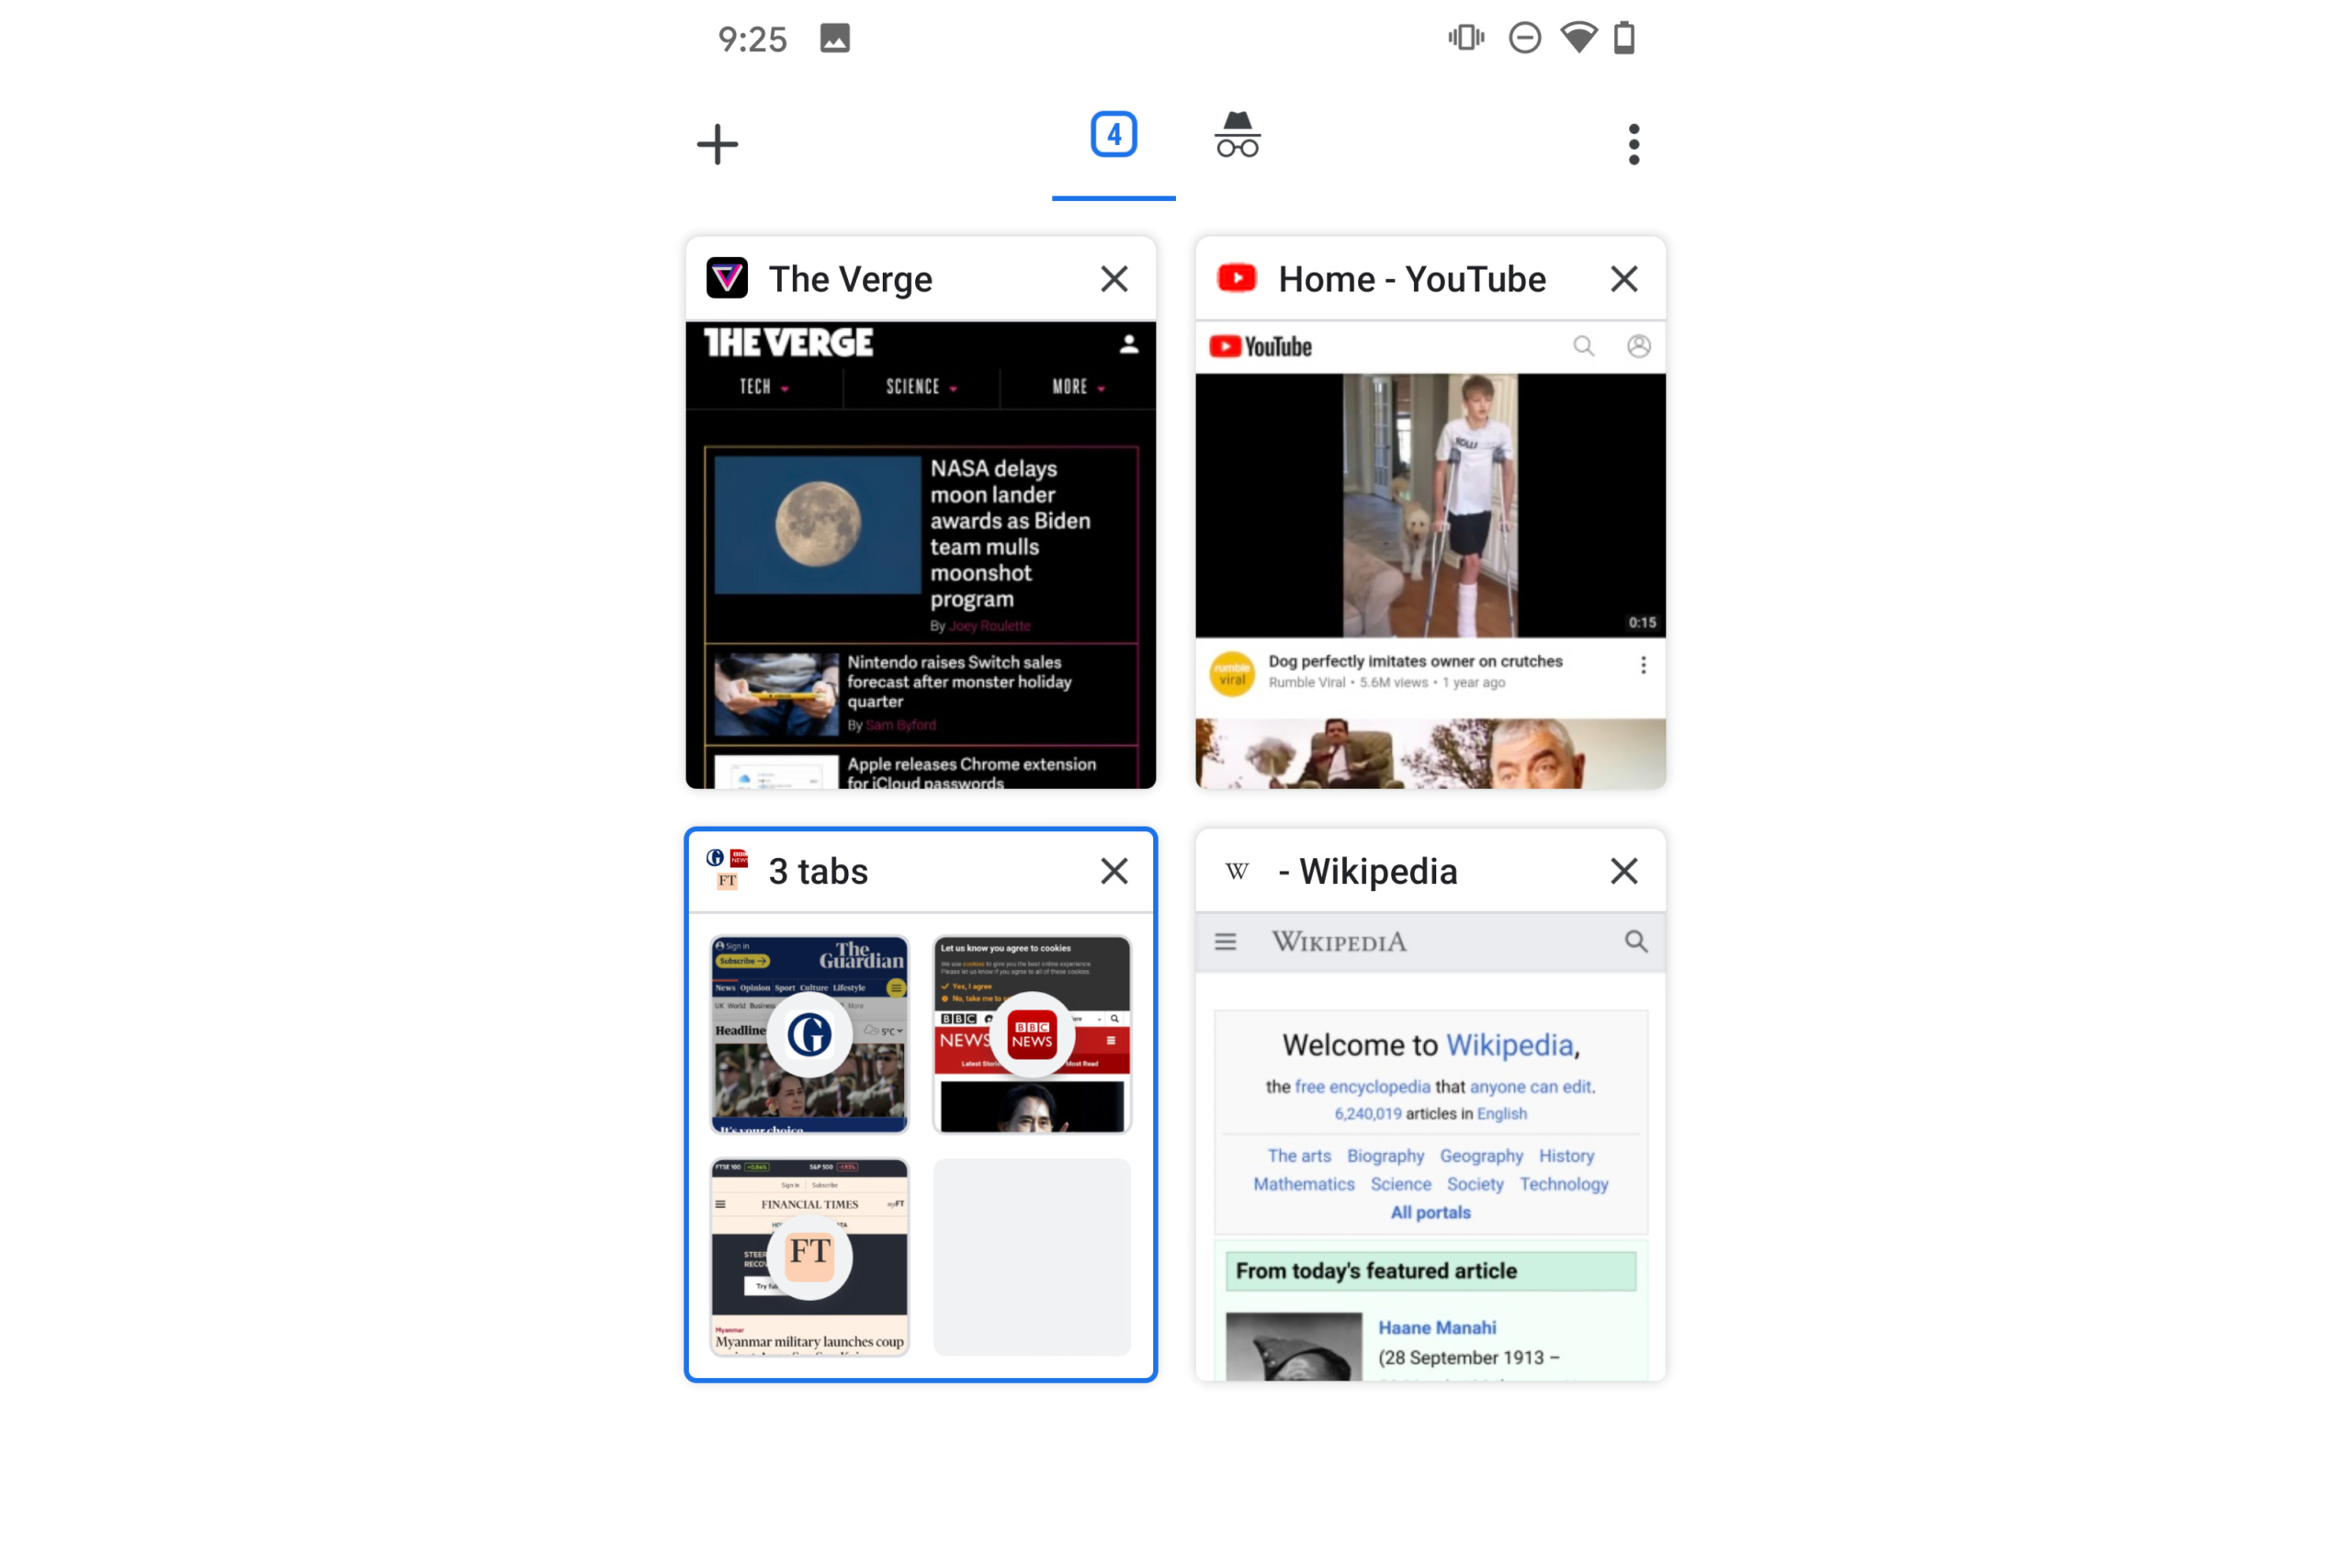The height and width of the screenshot is (1568, 2352).
Task: Open new tab with the plus icon
Action: pyautogui.click(x=718, y=143)
